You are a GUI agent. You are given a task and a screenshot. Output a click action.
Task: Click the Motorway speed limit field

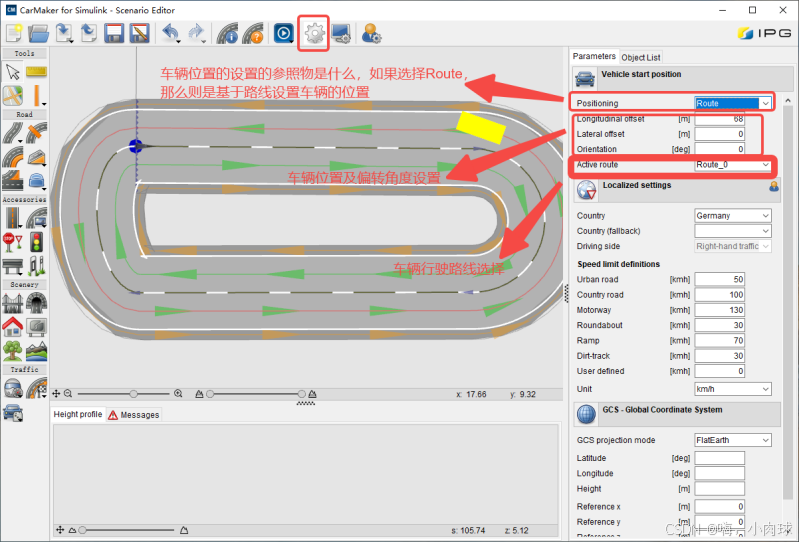(720, 310)
